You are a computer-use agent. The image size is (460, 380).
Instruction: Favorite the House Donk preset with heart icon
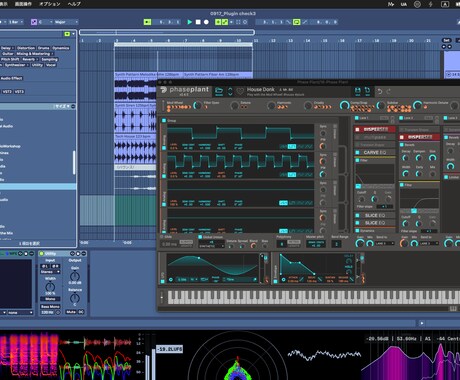240,91
